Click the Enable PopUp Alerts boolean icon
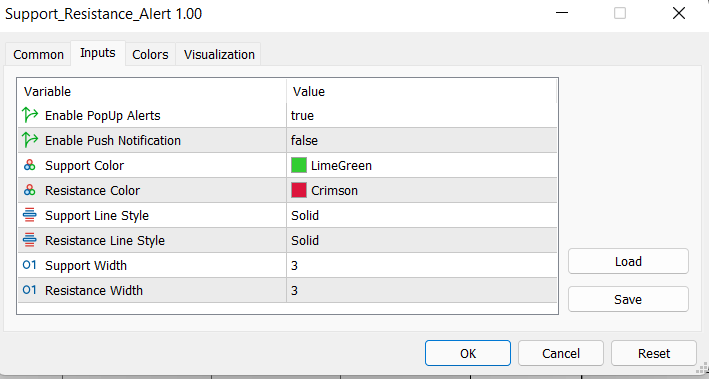This screenshot has height=379, width=709. [30, 115]
